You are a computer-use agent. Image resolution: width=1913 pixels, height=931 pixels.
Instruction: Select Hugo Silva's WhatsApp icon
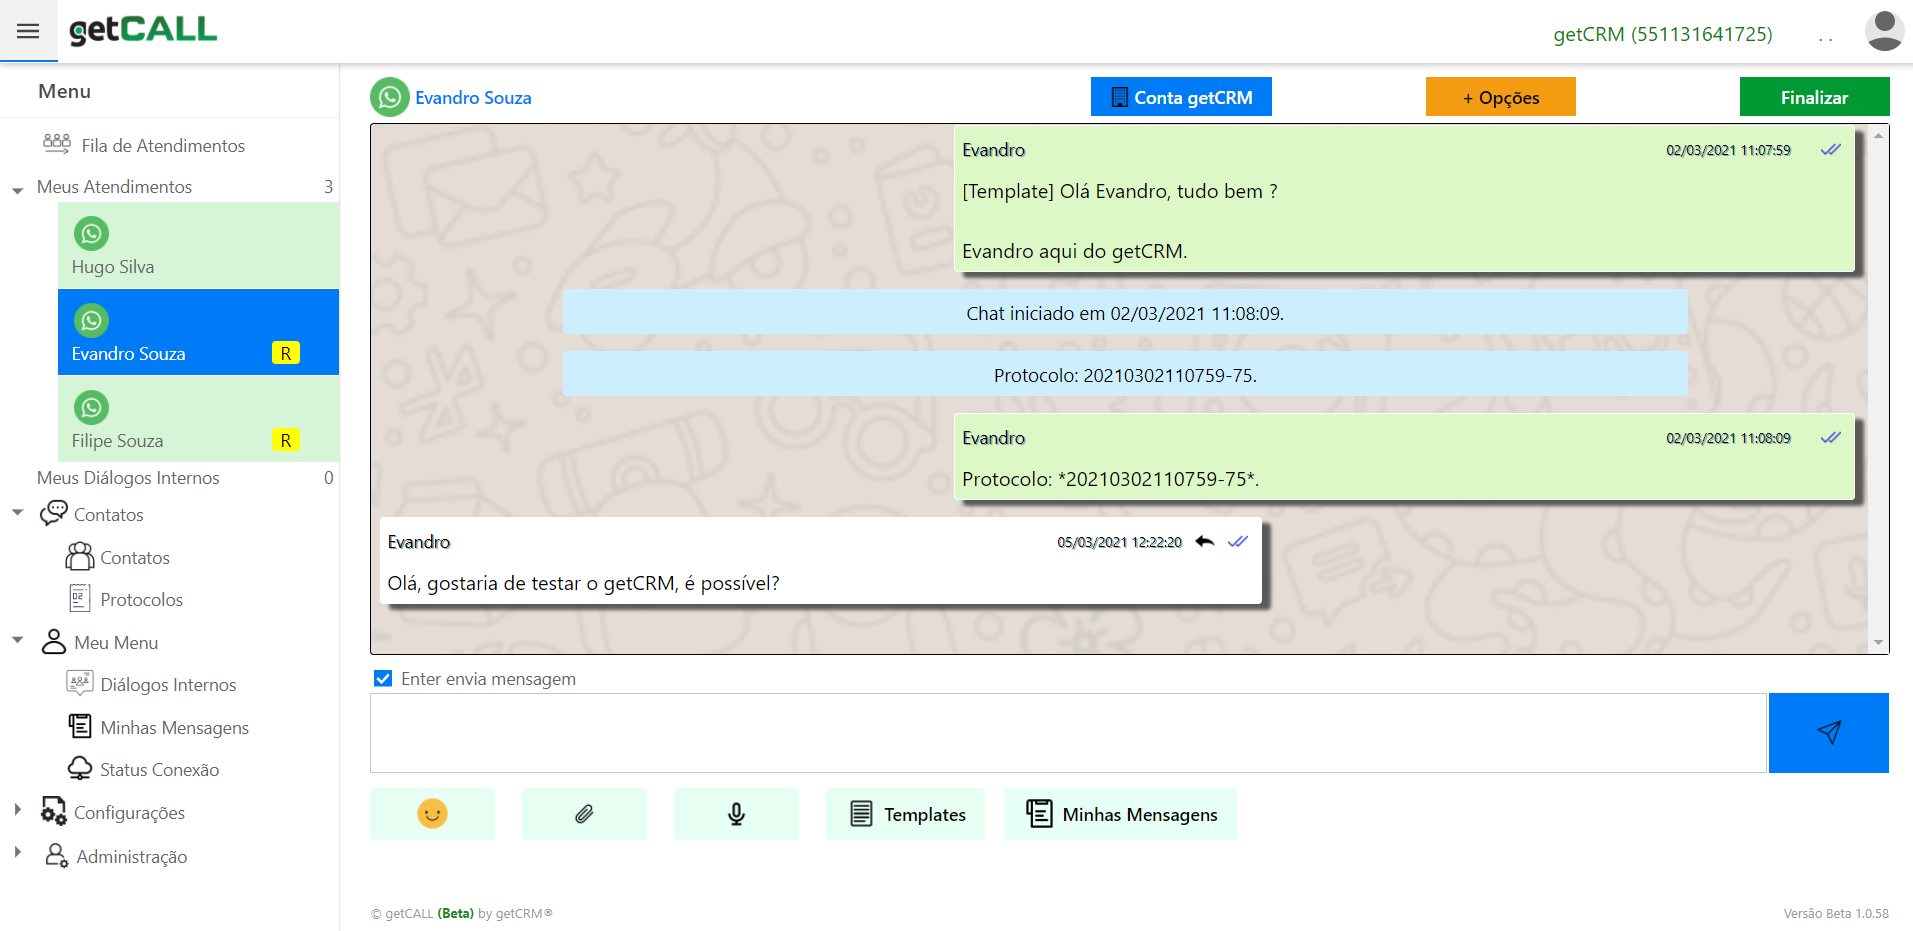91,234
